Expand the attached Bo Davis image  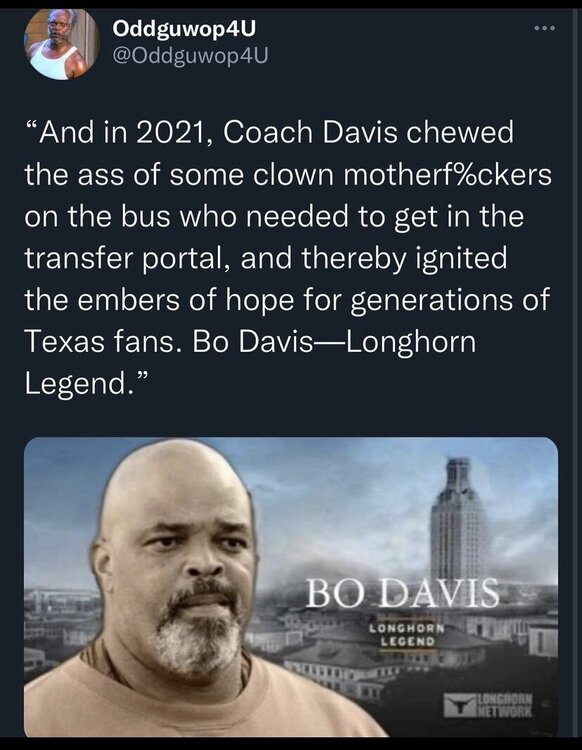291,587
